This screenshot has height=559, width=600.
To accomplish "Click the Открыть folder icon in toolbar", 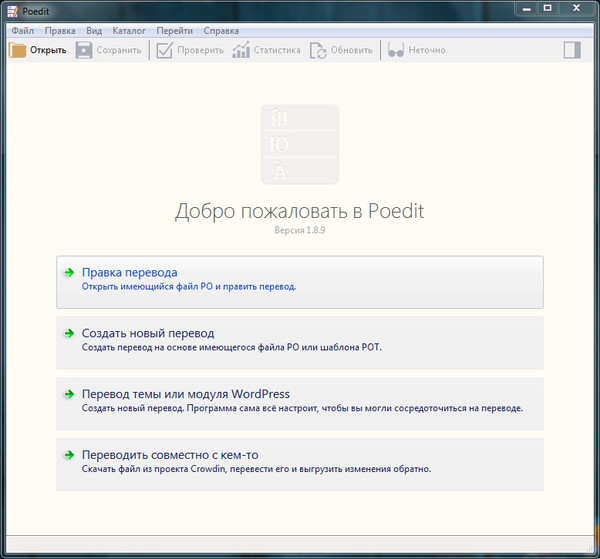I will pyautogui.click(x=17, y=50).
